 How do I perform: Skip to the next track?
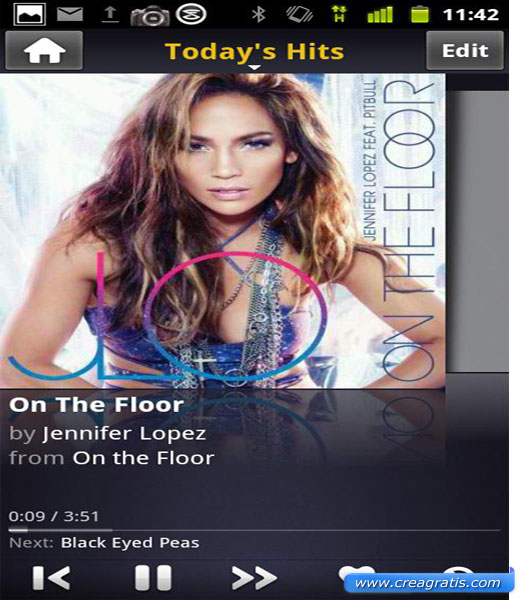coord(254,577)
